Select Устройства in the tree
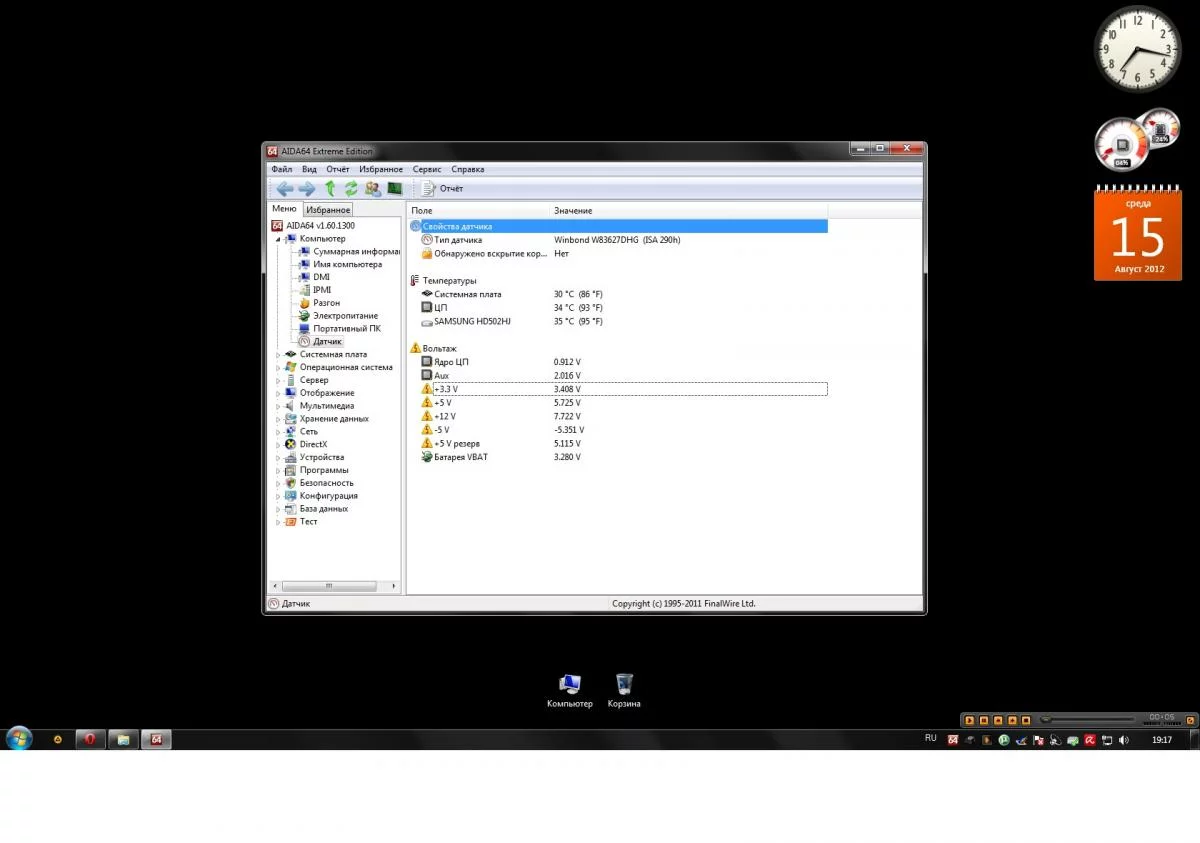The image size is (1200, 843). tap(315, 457)
